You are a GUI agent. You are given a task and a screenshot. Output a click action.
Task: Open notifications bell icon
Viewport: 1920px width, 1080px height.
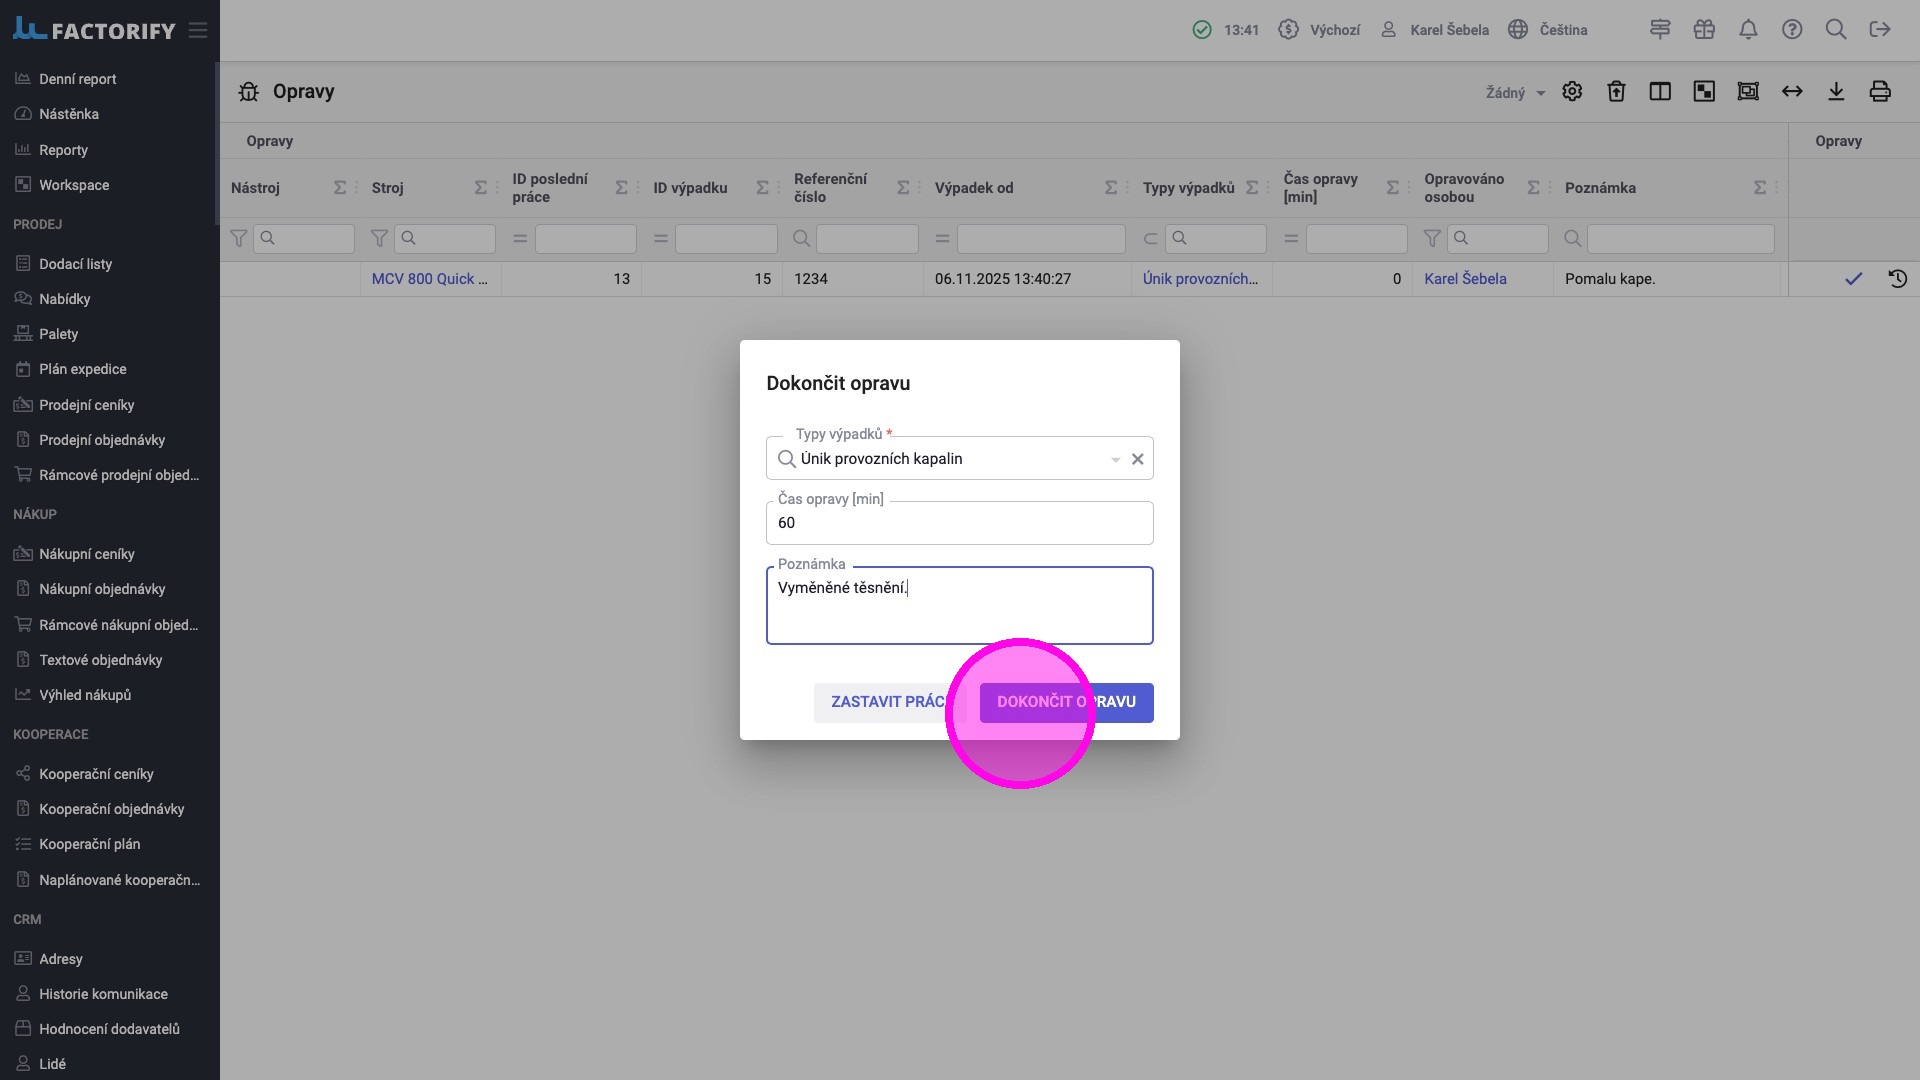(1748, 30)
